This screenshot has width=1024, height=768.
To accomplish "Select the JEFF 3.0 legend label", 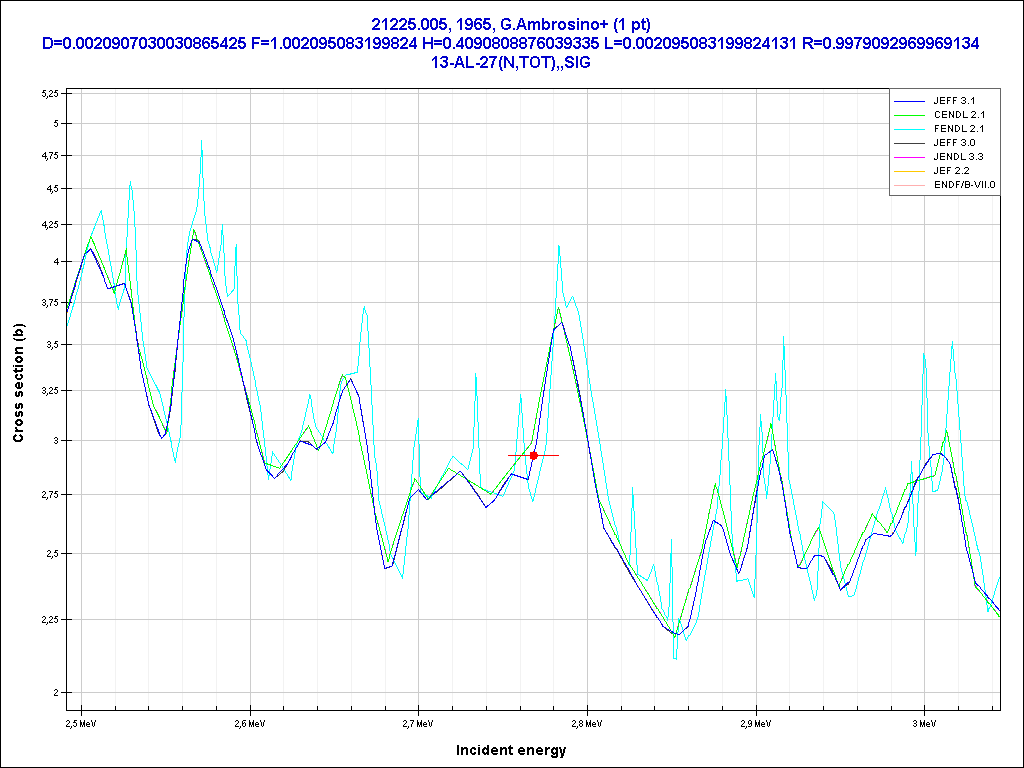I will (954, 143).
